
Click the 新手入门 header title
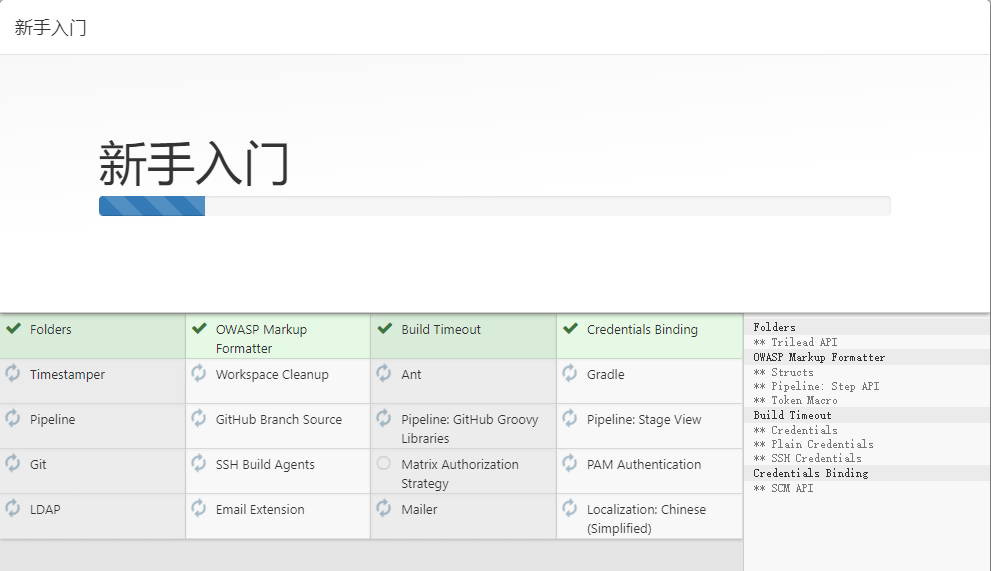point(51,27)
